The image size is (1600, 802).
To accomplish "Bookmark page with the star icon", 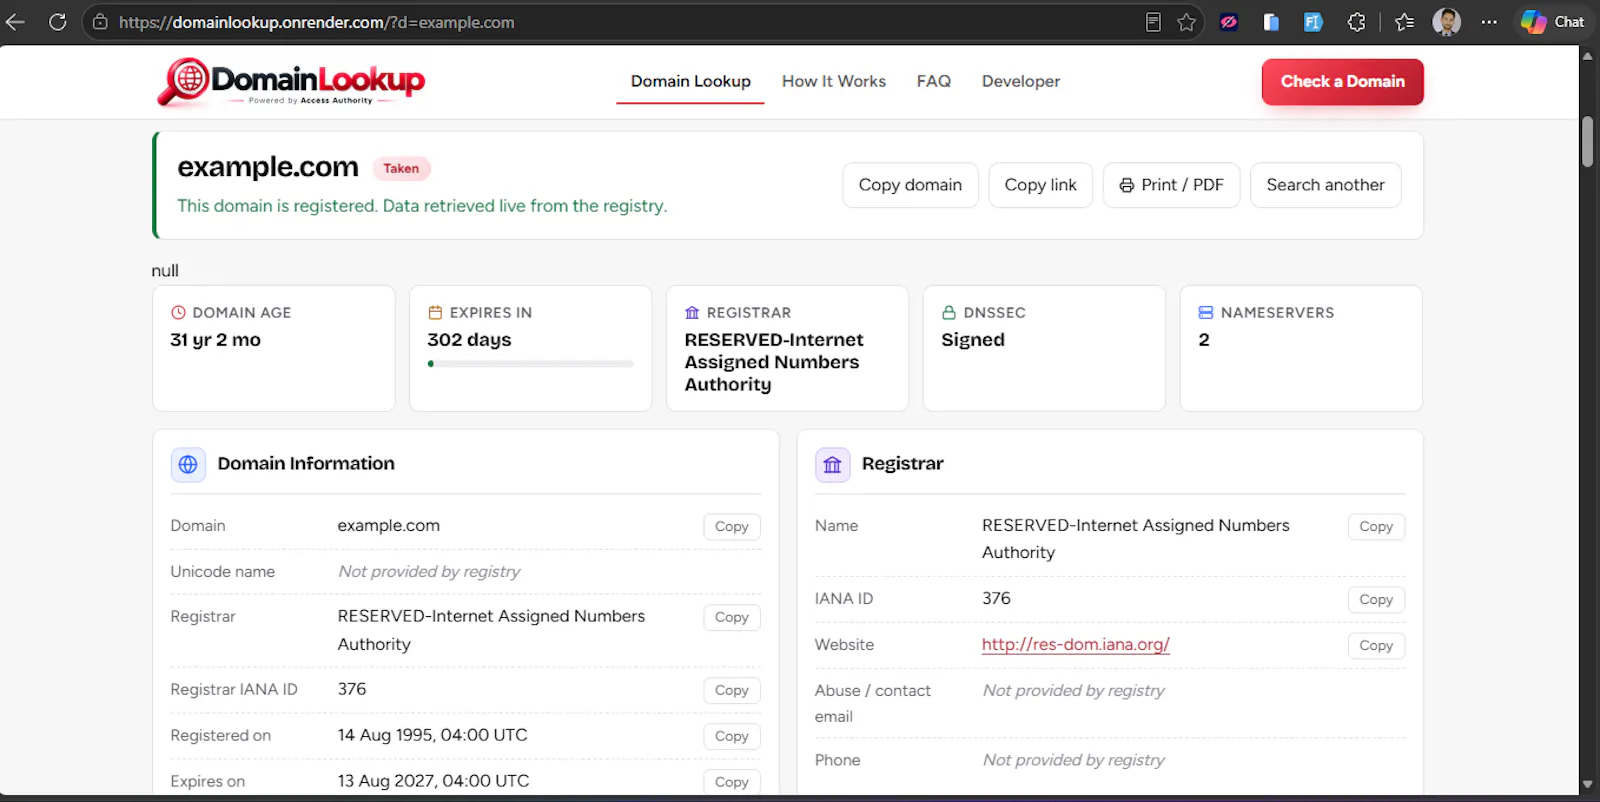I will 1187,22.
